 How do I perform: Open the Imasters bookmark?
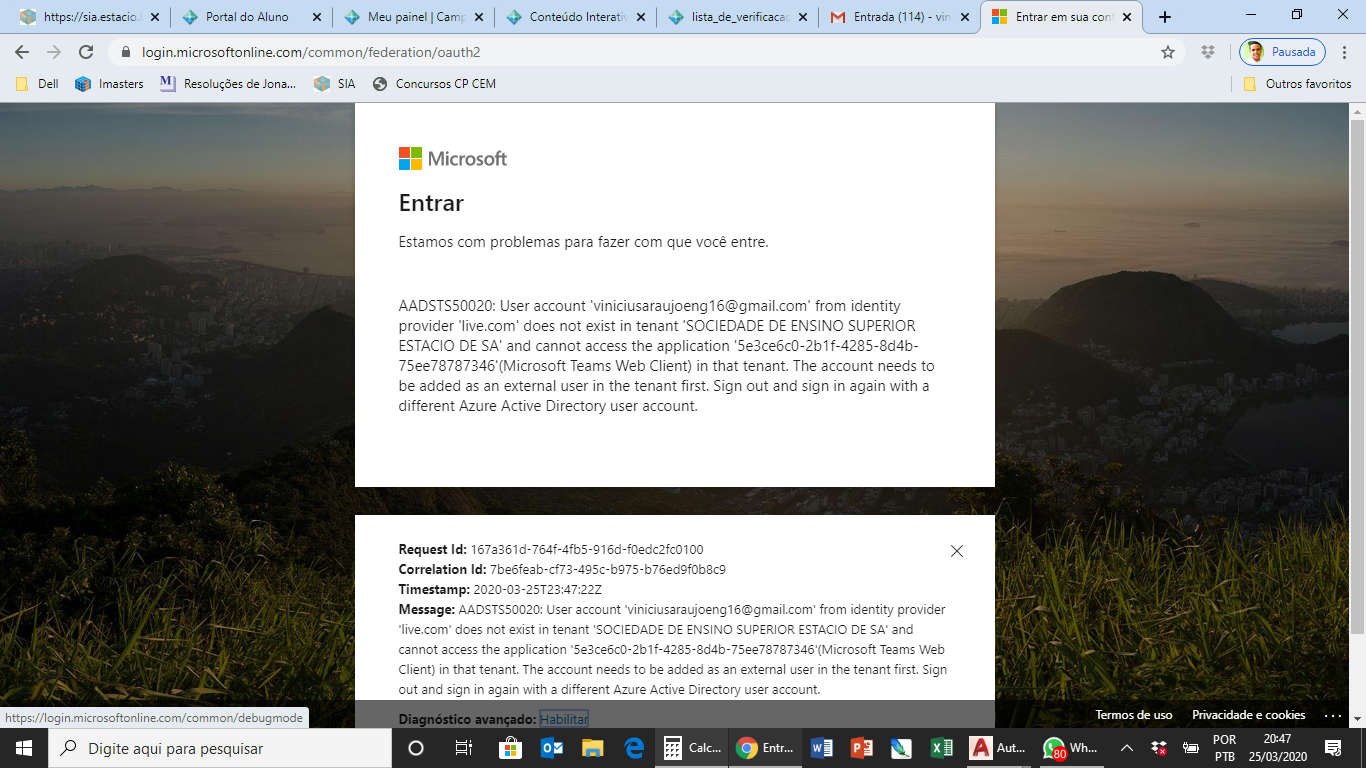pyautogui.click(x=110, y=84)
